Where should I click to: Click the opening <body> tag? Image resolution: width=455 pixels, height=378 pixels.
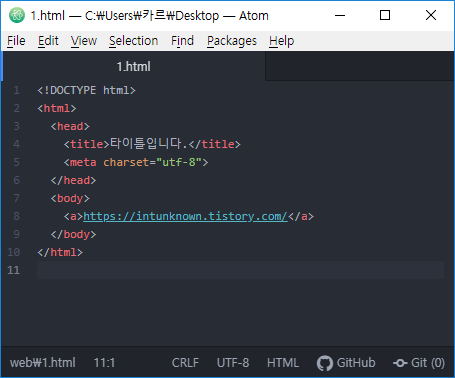click(x=70, y=198)
